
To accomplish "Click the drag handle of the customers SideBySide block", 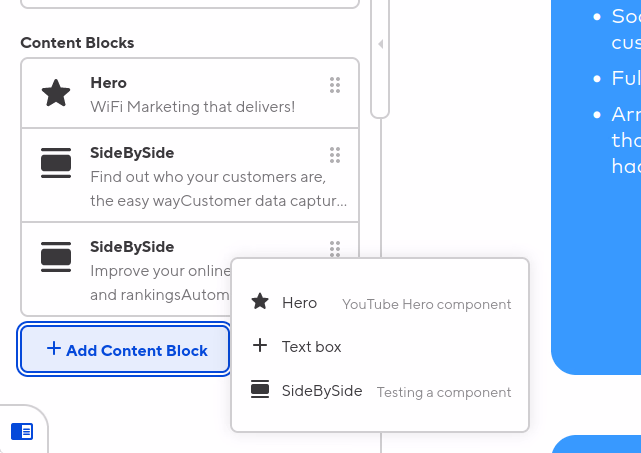I will [335, 154].
